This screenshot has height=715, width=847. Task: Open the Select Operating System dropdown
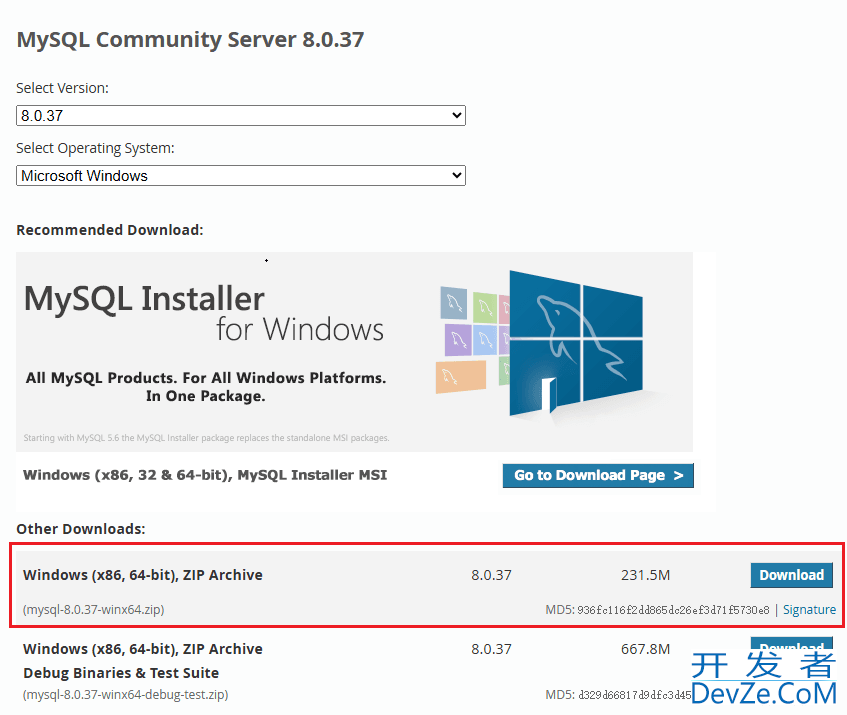pyautogui.click(x=241, y=176)
